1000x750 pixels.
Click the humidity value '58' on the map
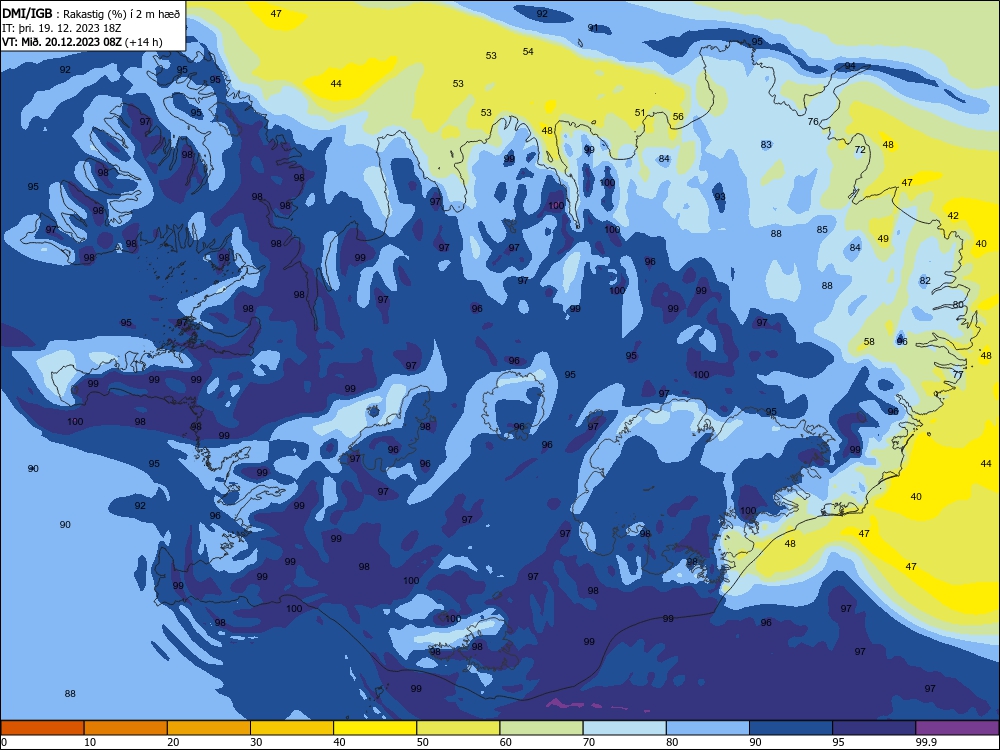869,342
